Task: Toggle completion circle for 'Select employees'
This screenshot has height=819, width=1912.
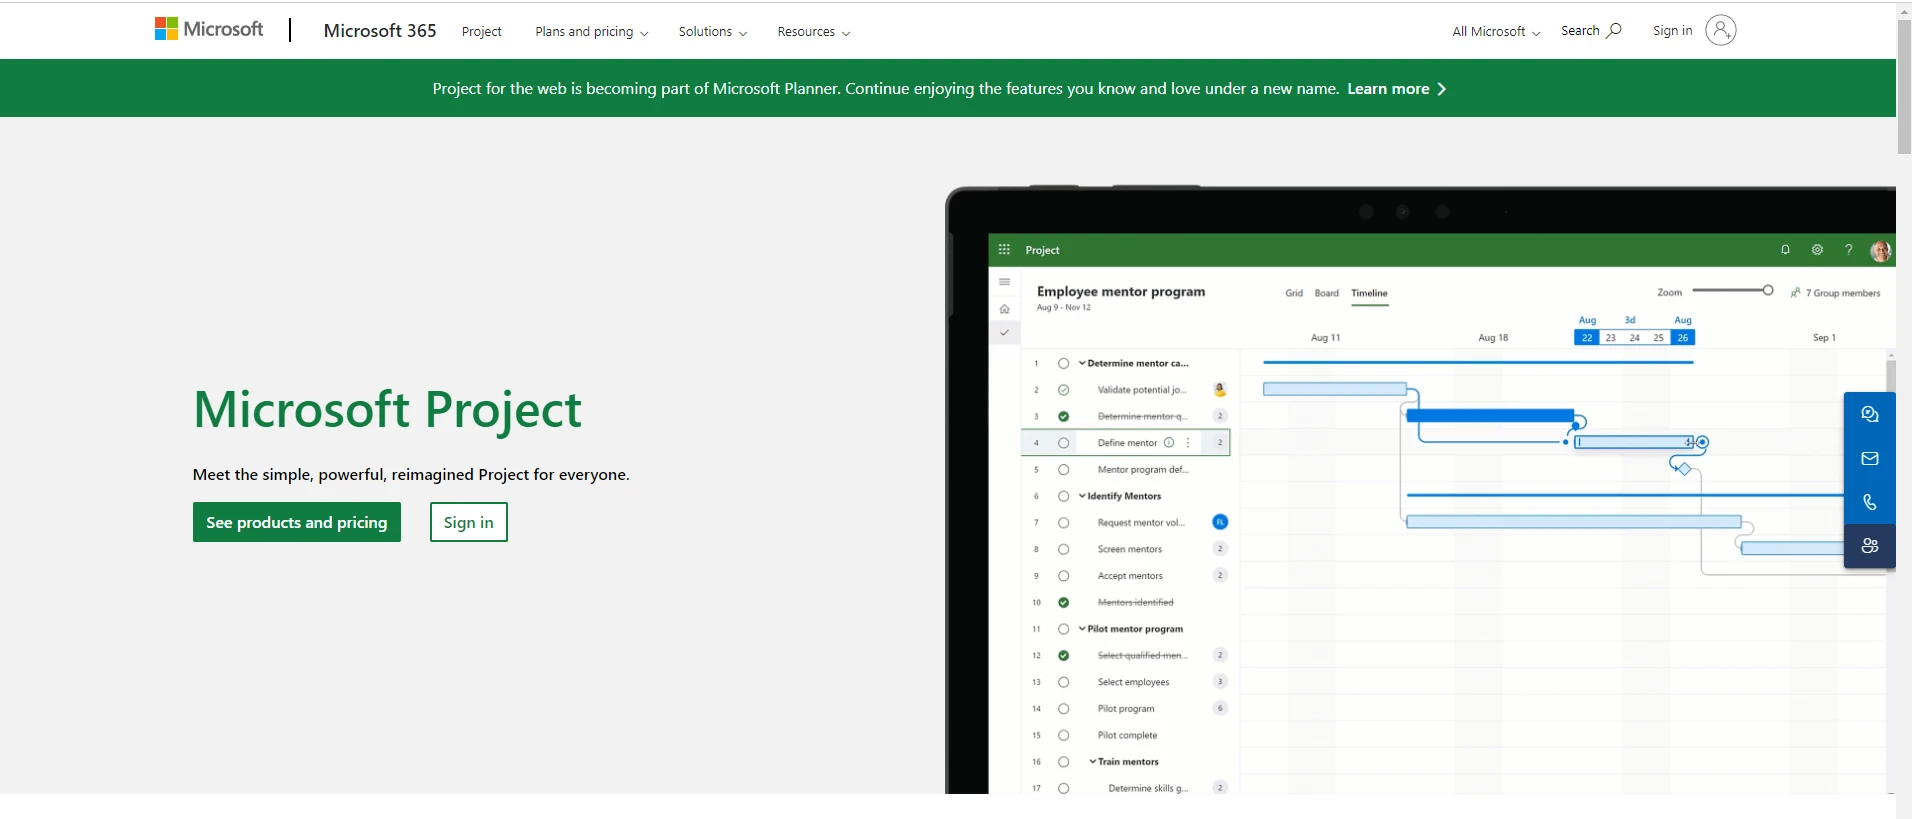Action: [x=1063, y=682]
